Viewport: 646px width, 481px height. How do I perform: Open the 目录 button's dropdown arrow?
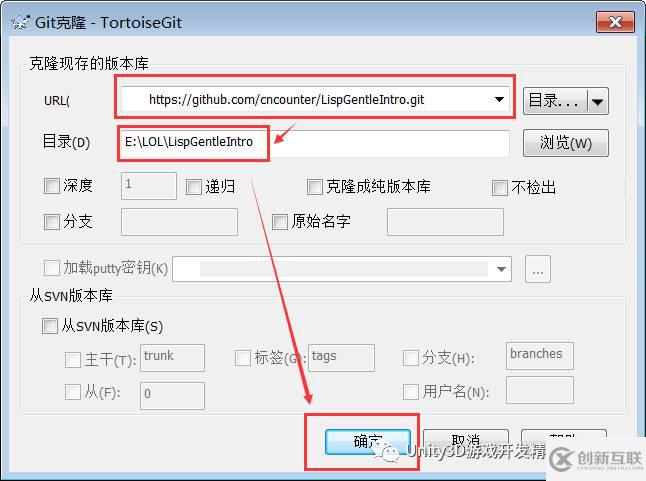point(597,101)
